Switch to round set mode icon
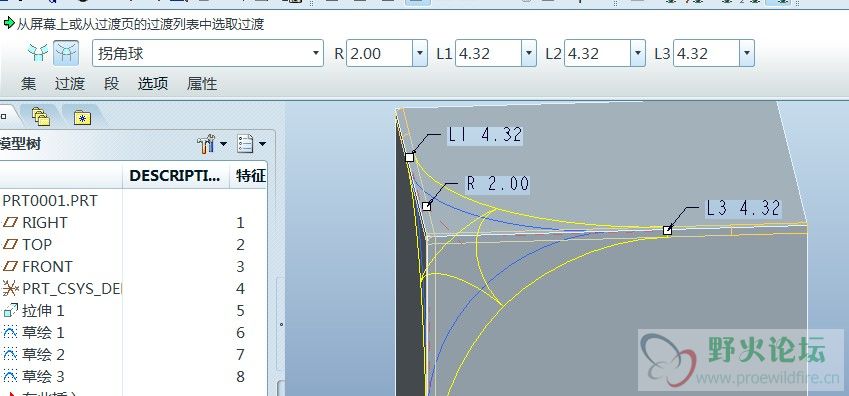The width and height of the screenshot is (849, 396). pyautogui.click(x=38, y=53)
